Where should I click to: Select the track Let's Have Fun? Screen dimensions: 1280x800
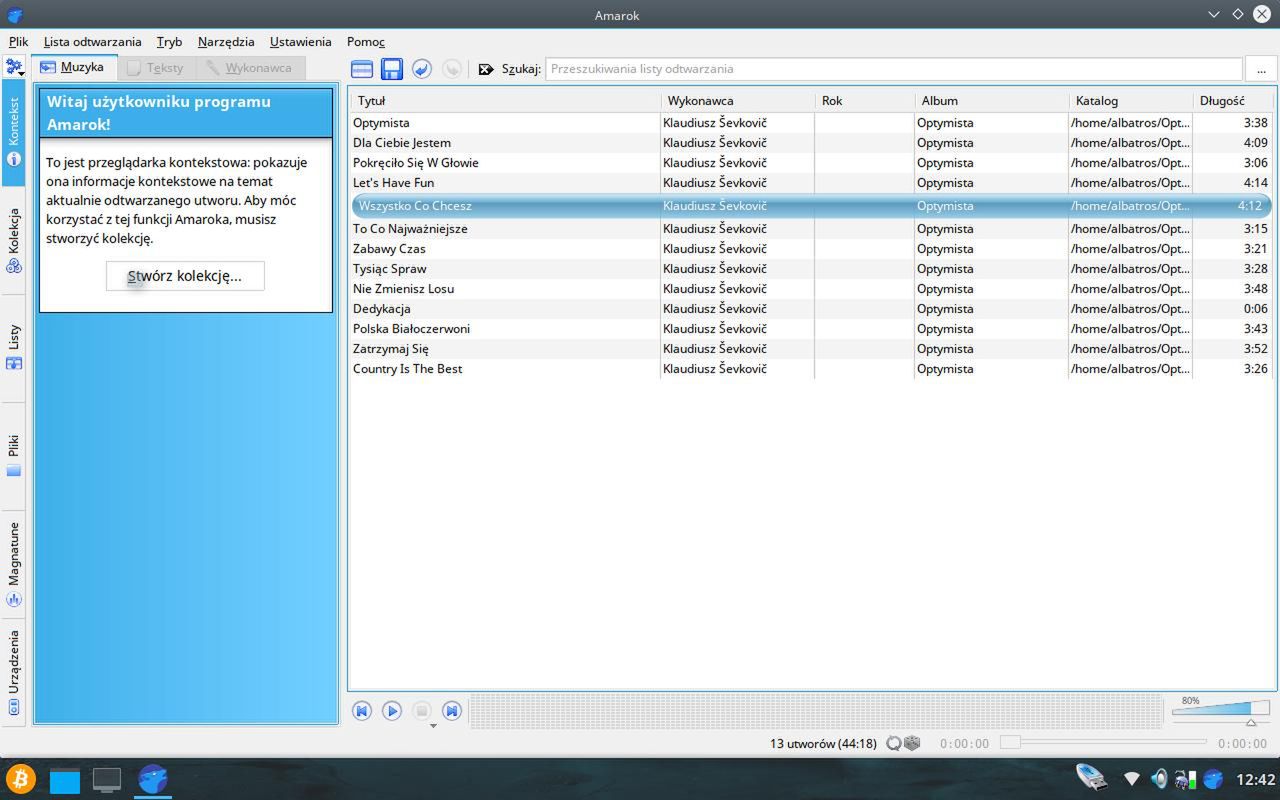[x=811, y=183]
